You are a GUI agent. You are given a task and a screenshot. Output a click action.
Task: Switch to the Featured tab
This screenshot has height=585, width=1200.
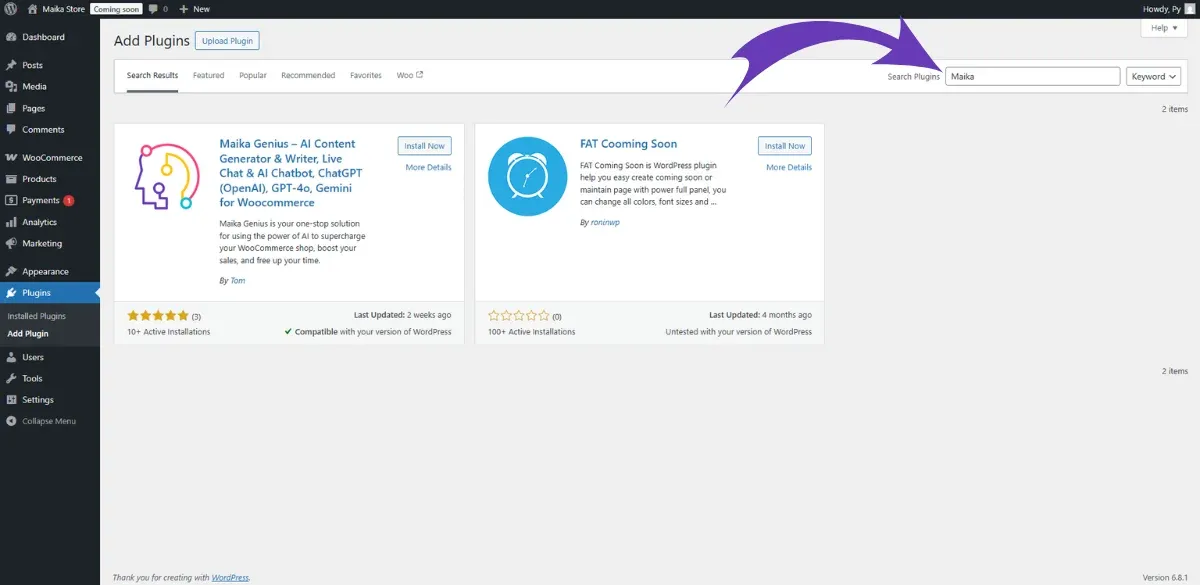click(x=208, y=76)
